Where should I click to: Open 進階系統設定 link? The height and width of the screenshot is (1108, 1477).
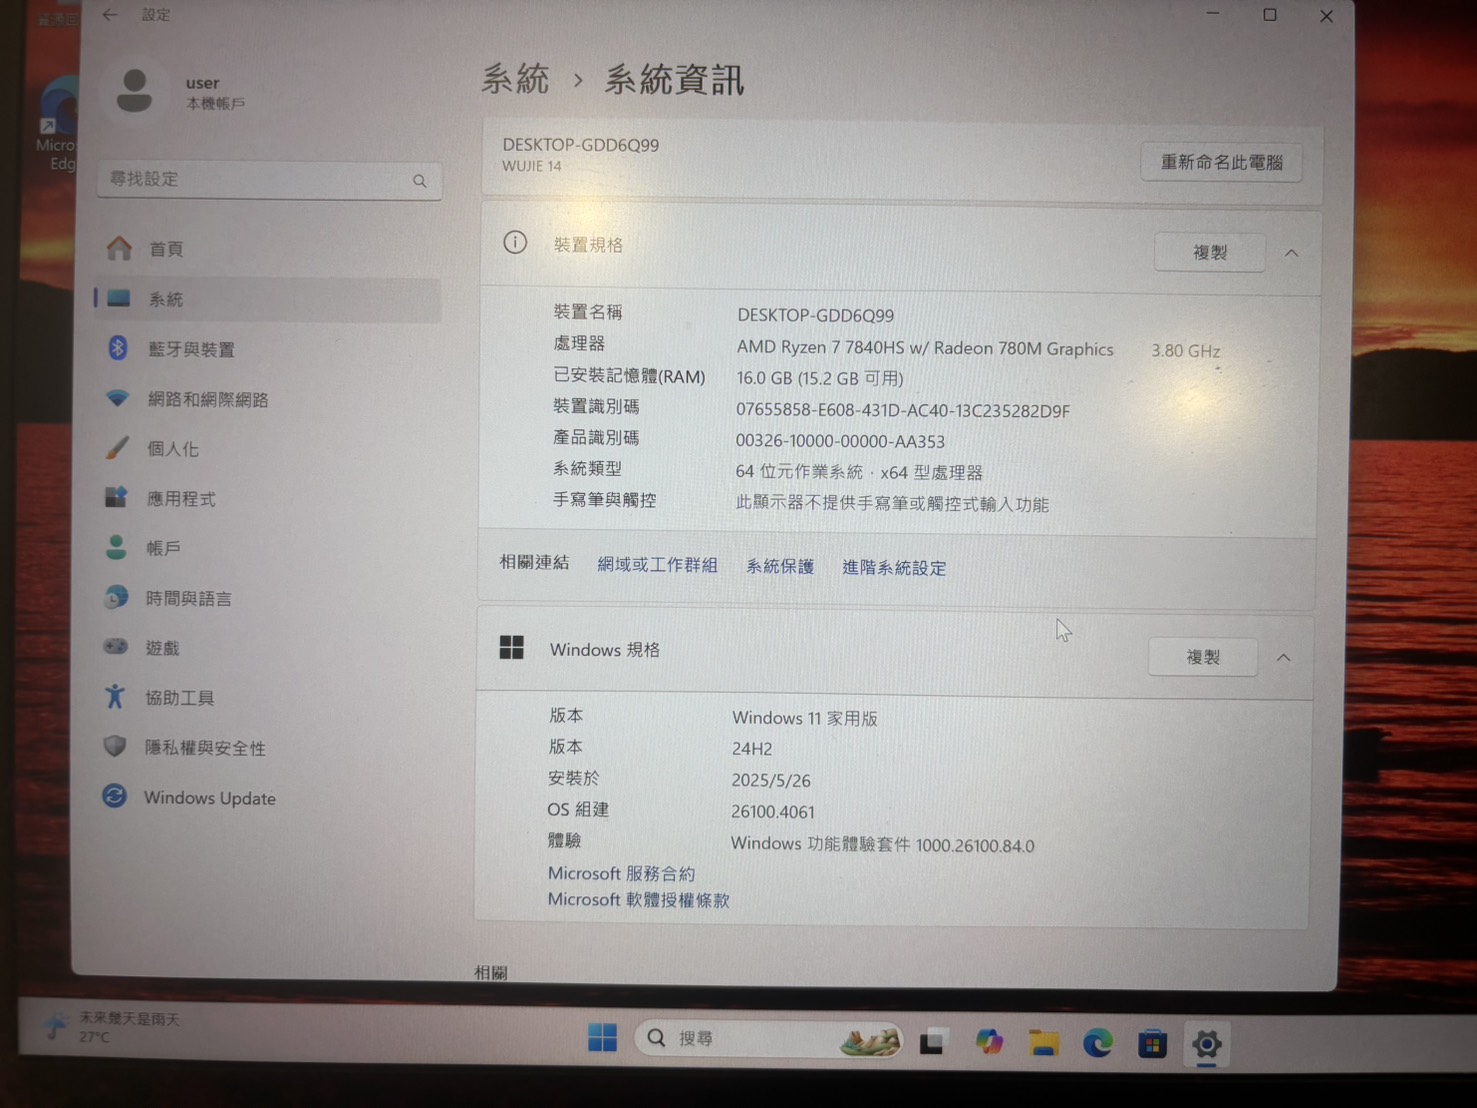894,568
